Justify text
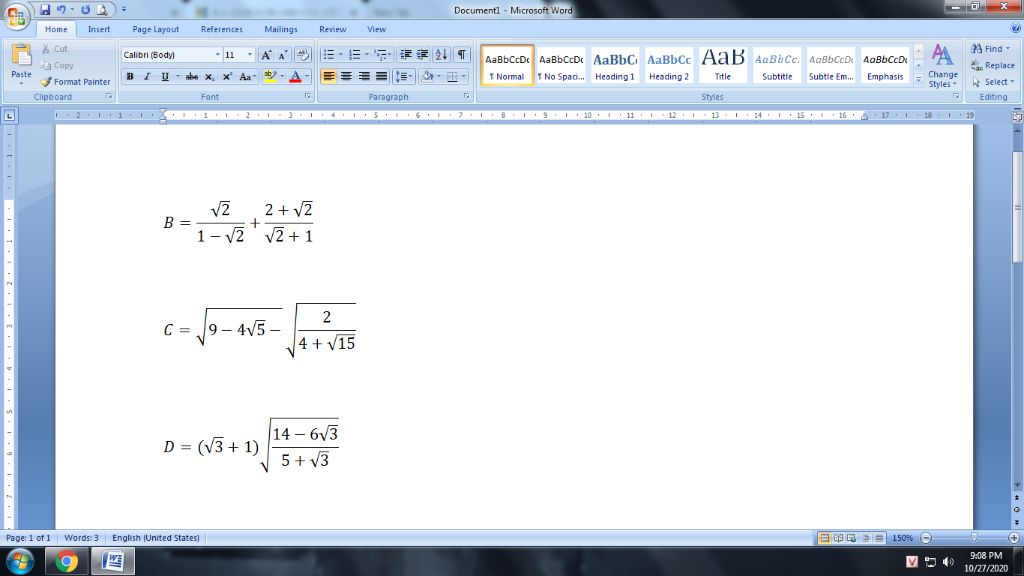This screenshot has width=1024, height=576. pos(381,76)
